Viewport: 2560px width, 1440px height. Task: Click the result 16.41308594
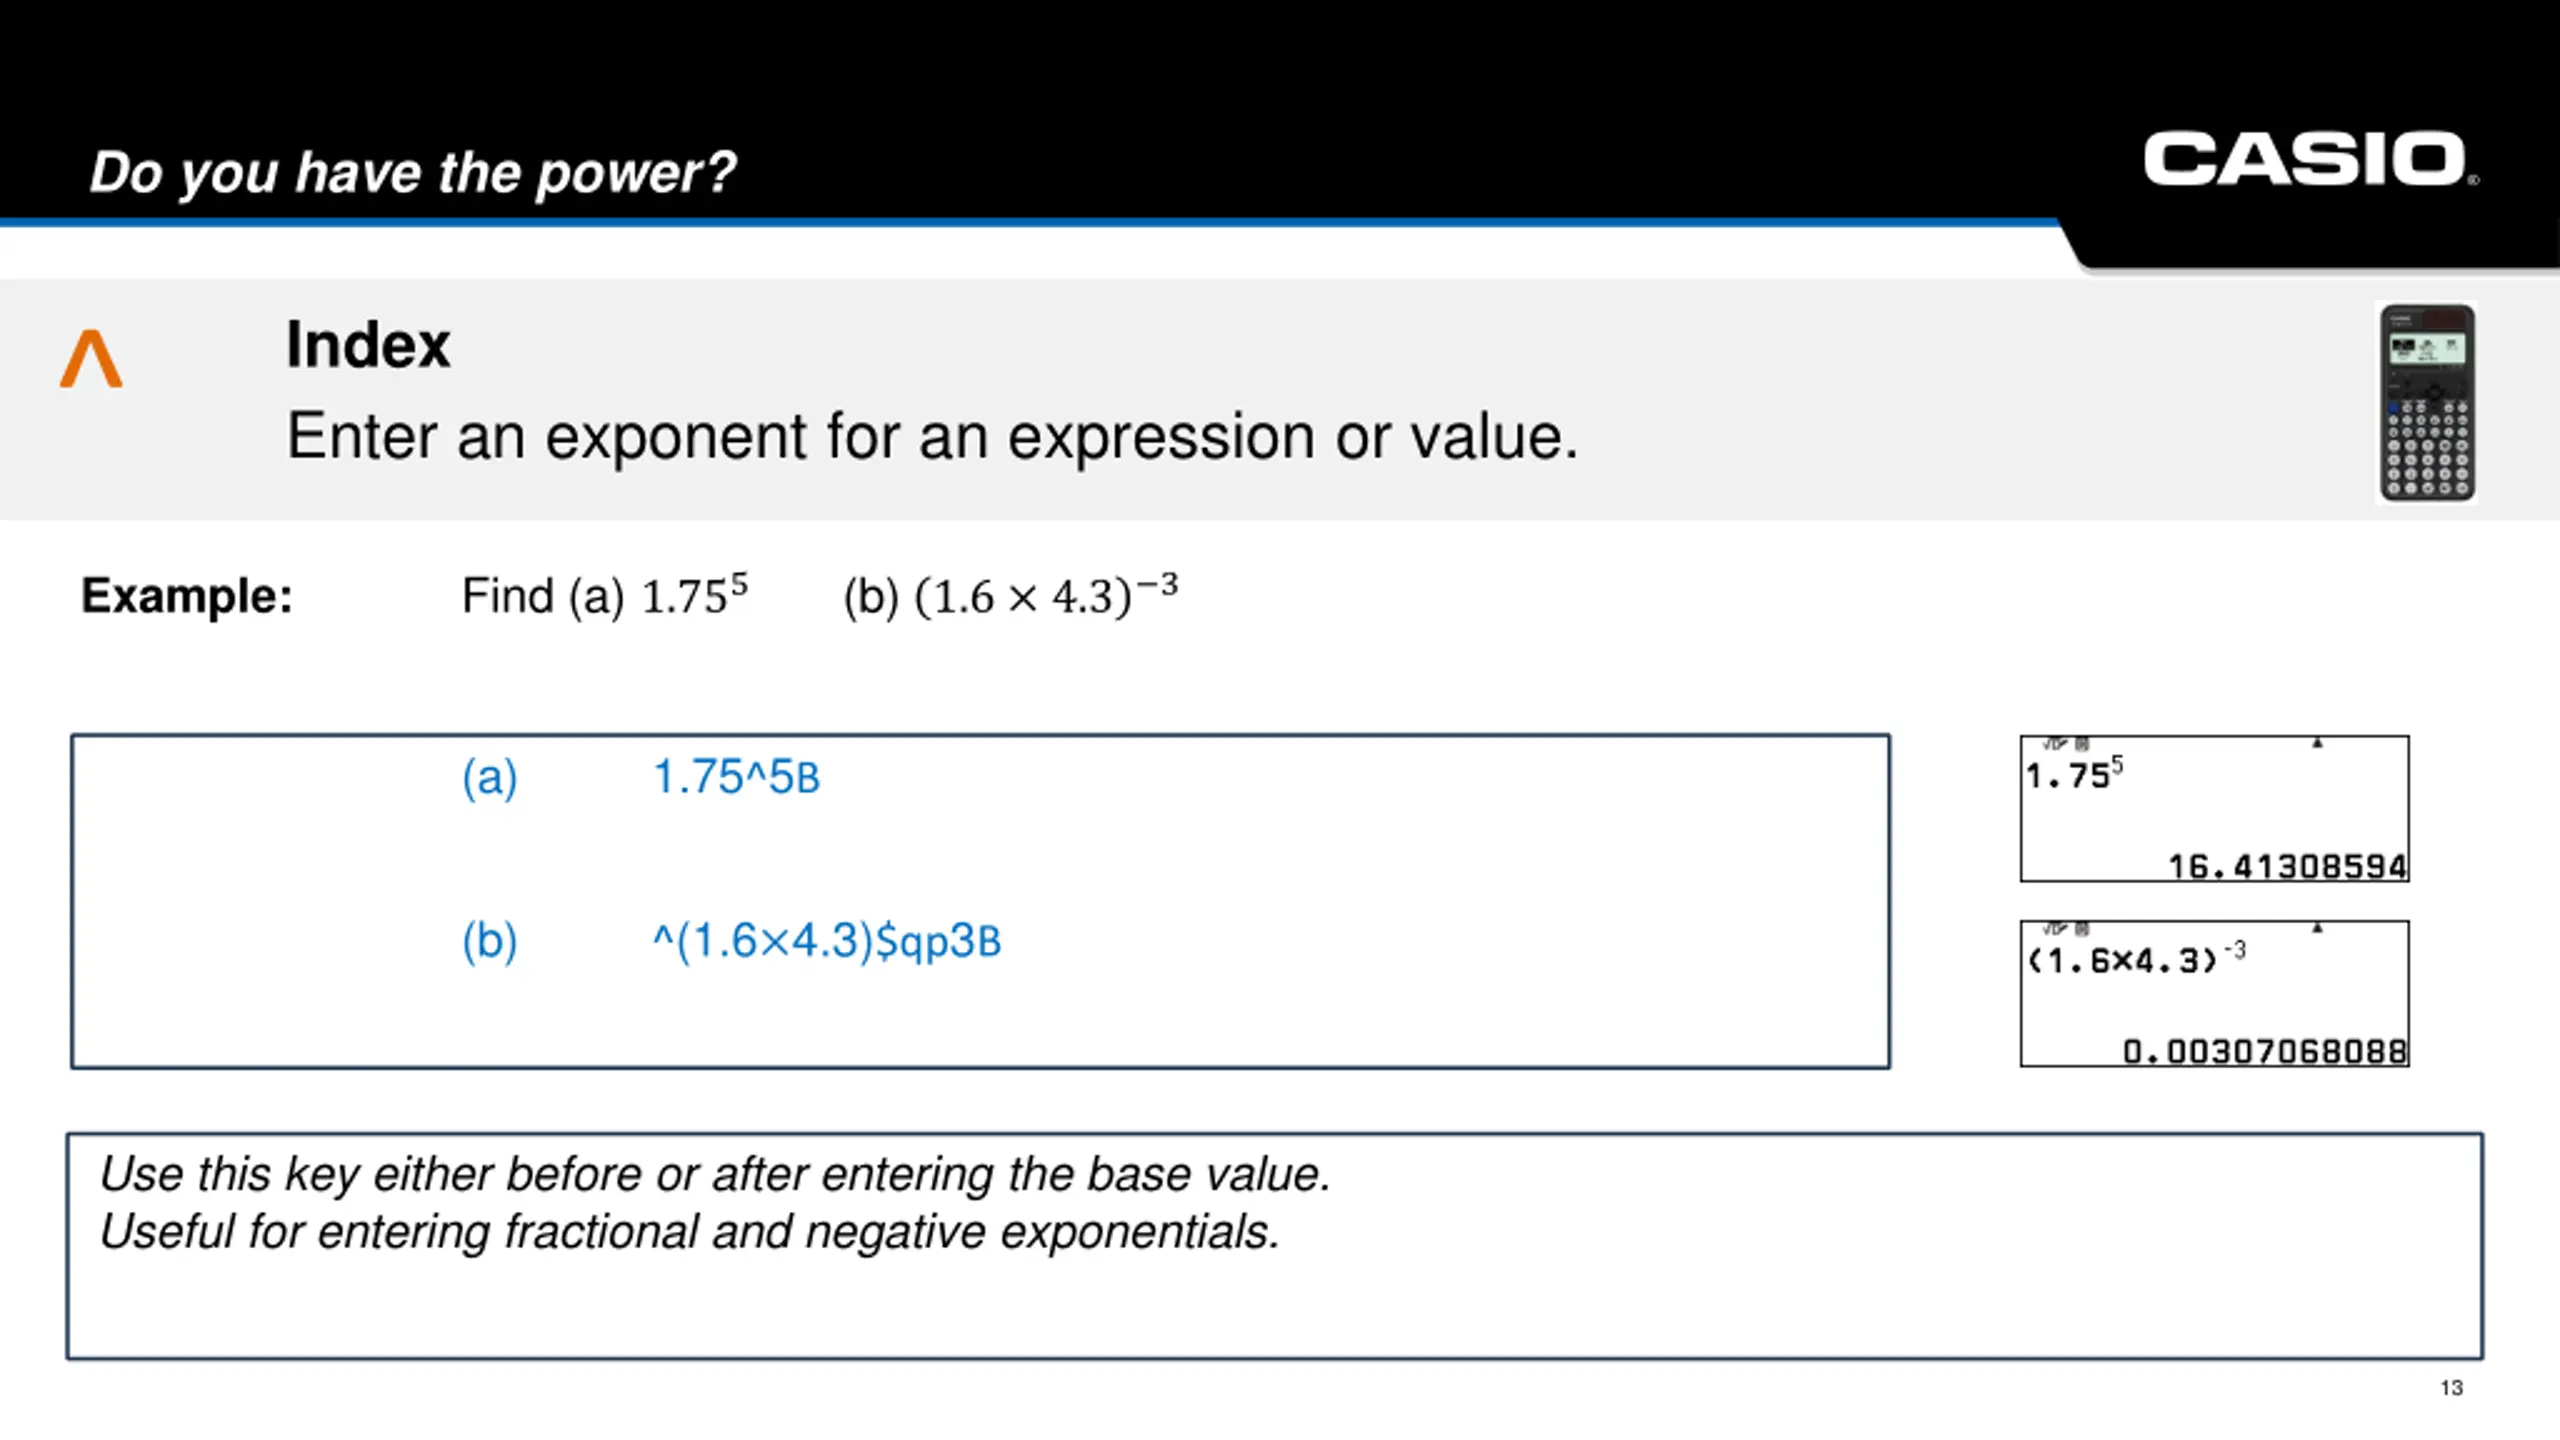click(x=2287, y=866)
